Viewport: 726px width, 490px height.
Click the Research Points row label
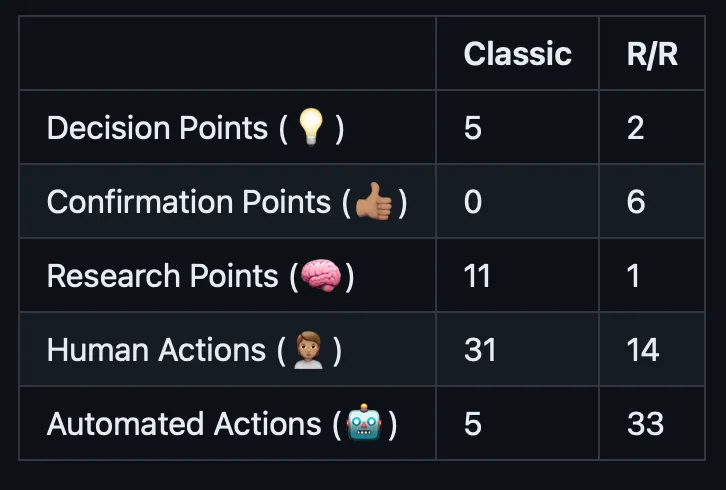[x=162, y=276]
